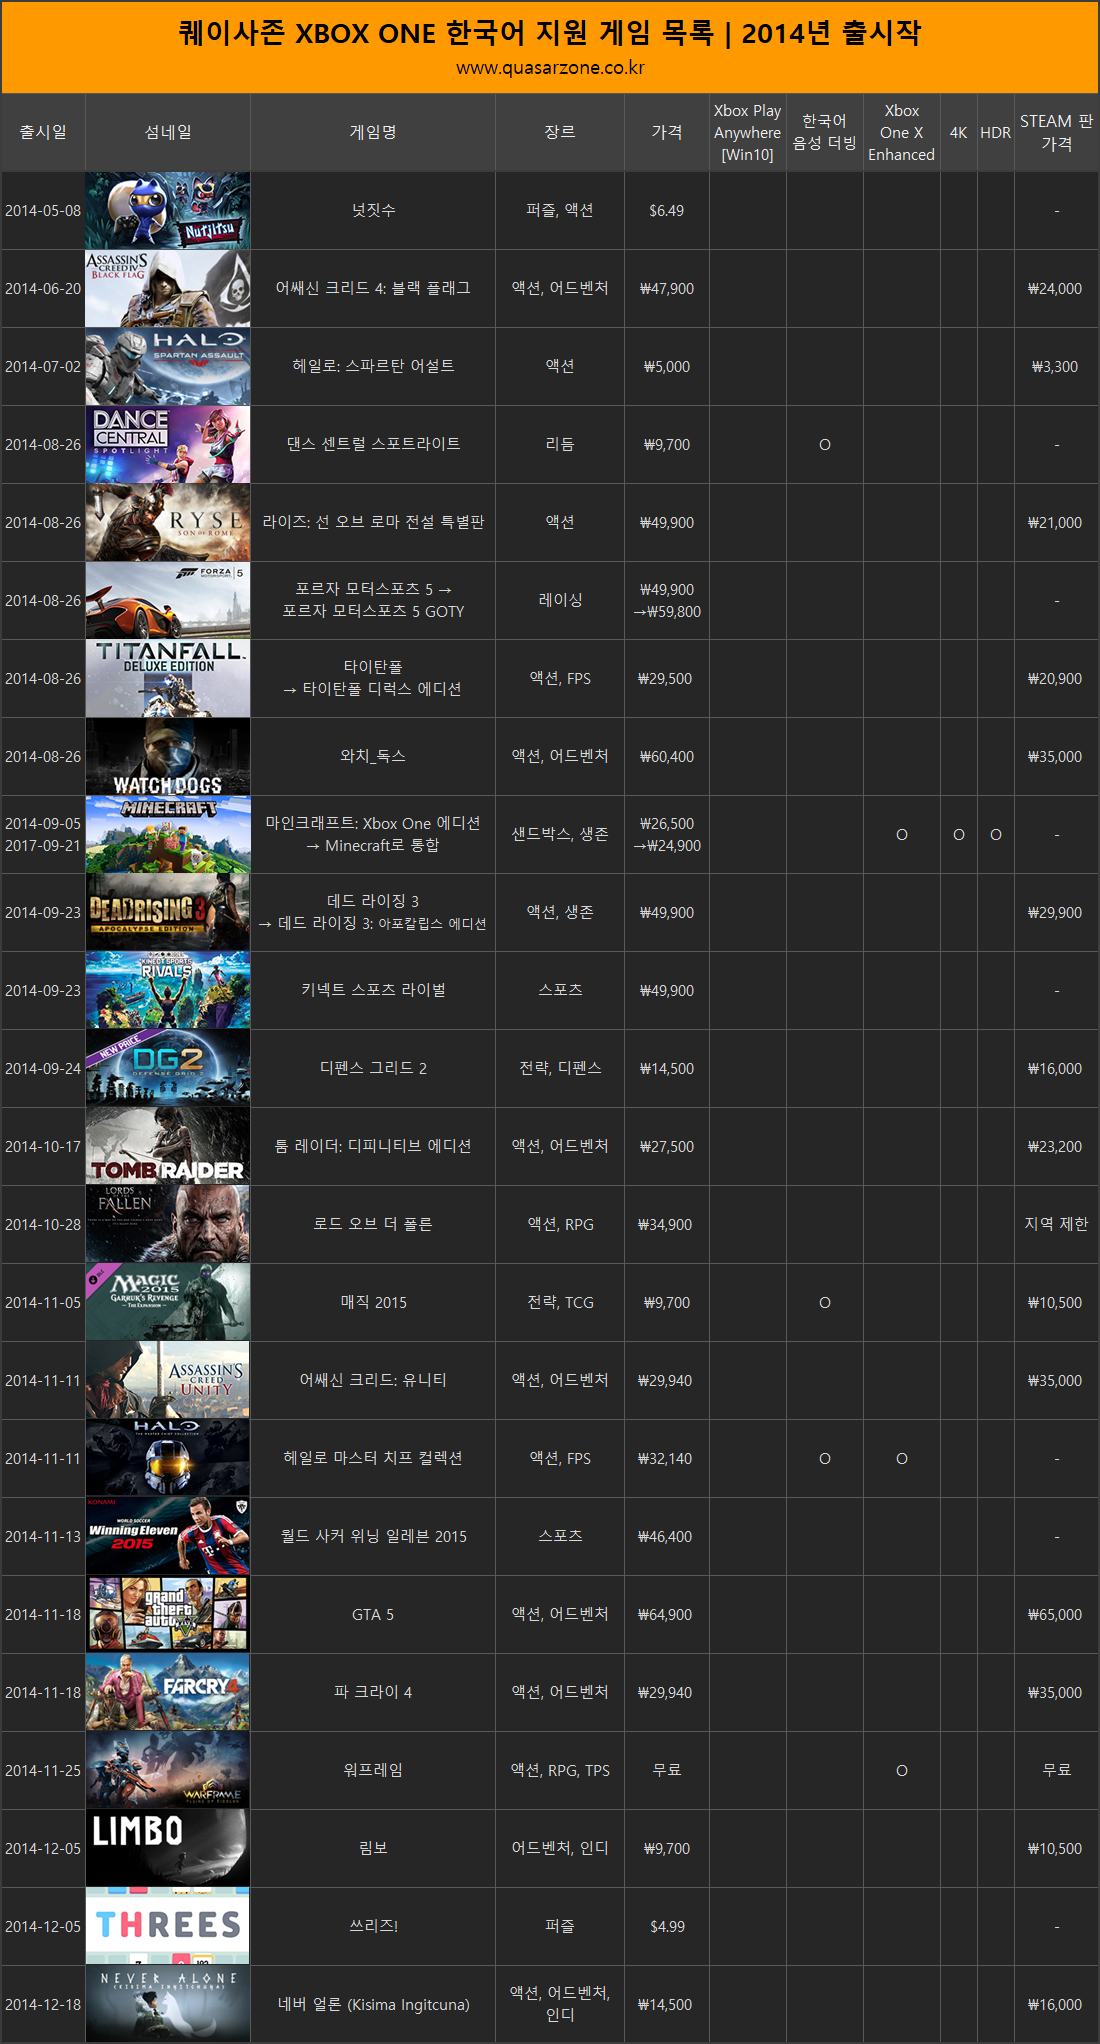Viewport: 1100px width, 2044px height.
Task: Click Tomb Raider thumbnail
Action: point(168,1147)
